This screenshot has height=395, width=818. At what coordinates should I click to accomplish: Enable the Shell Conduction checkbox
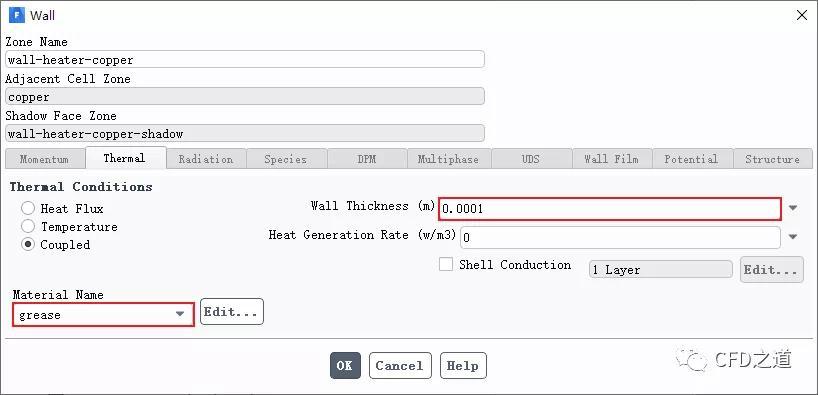coord(446,265)
